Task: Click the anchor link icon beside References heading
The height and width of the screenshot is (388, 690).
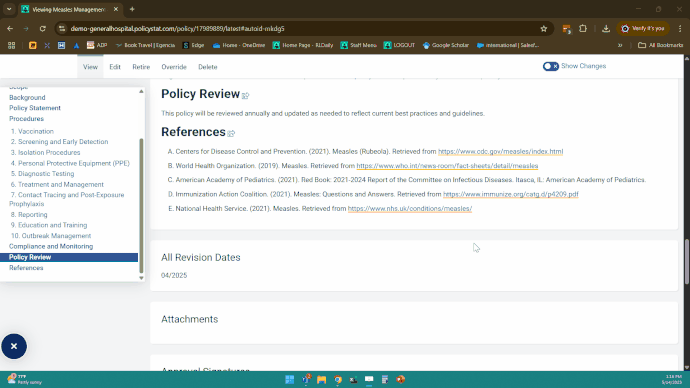Action: coord(231,133)
